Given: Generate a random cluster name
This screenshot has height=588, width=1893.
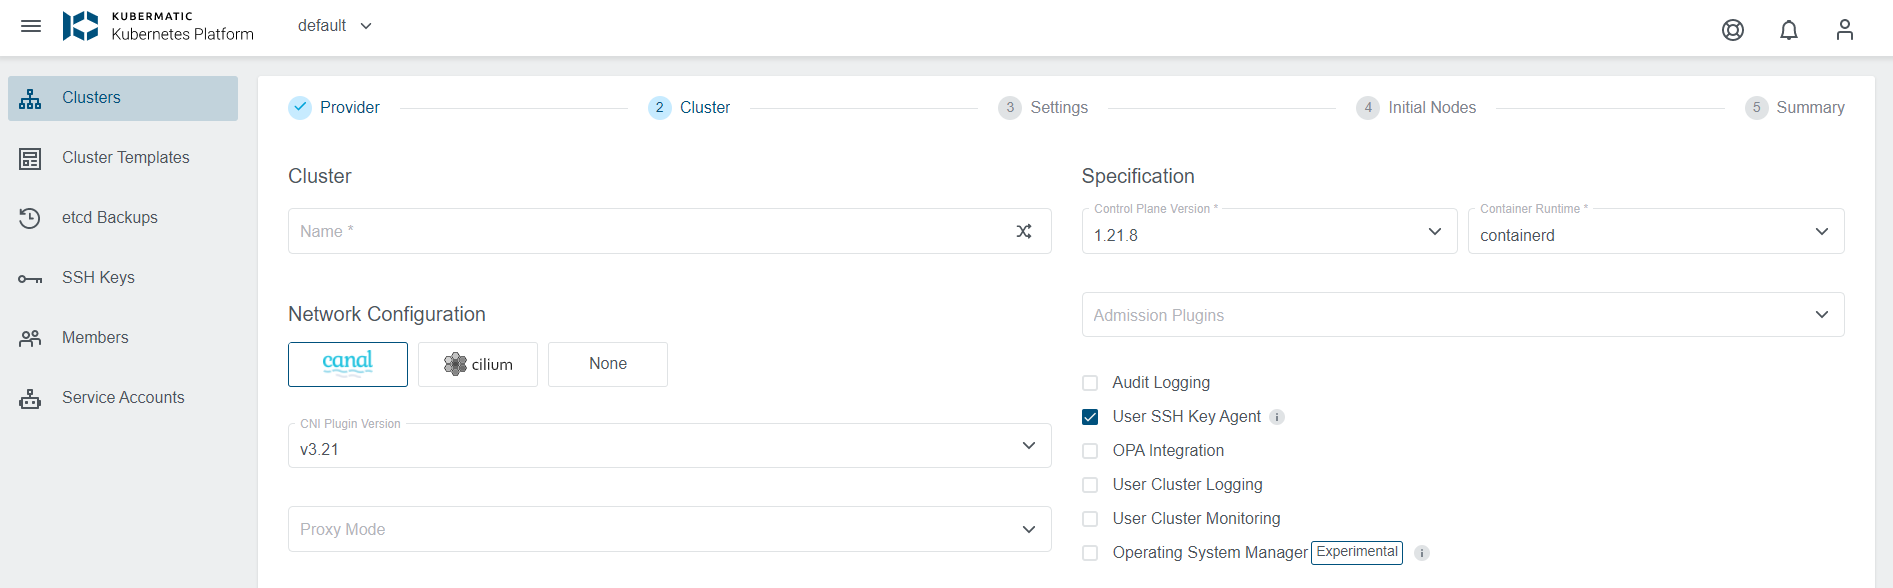Looking at the screenshot, I should 1023,231.
